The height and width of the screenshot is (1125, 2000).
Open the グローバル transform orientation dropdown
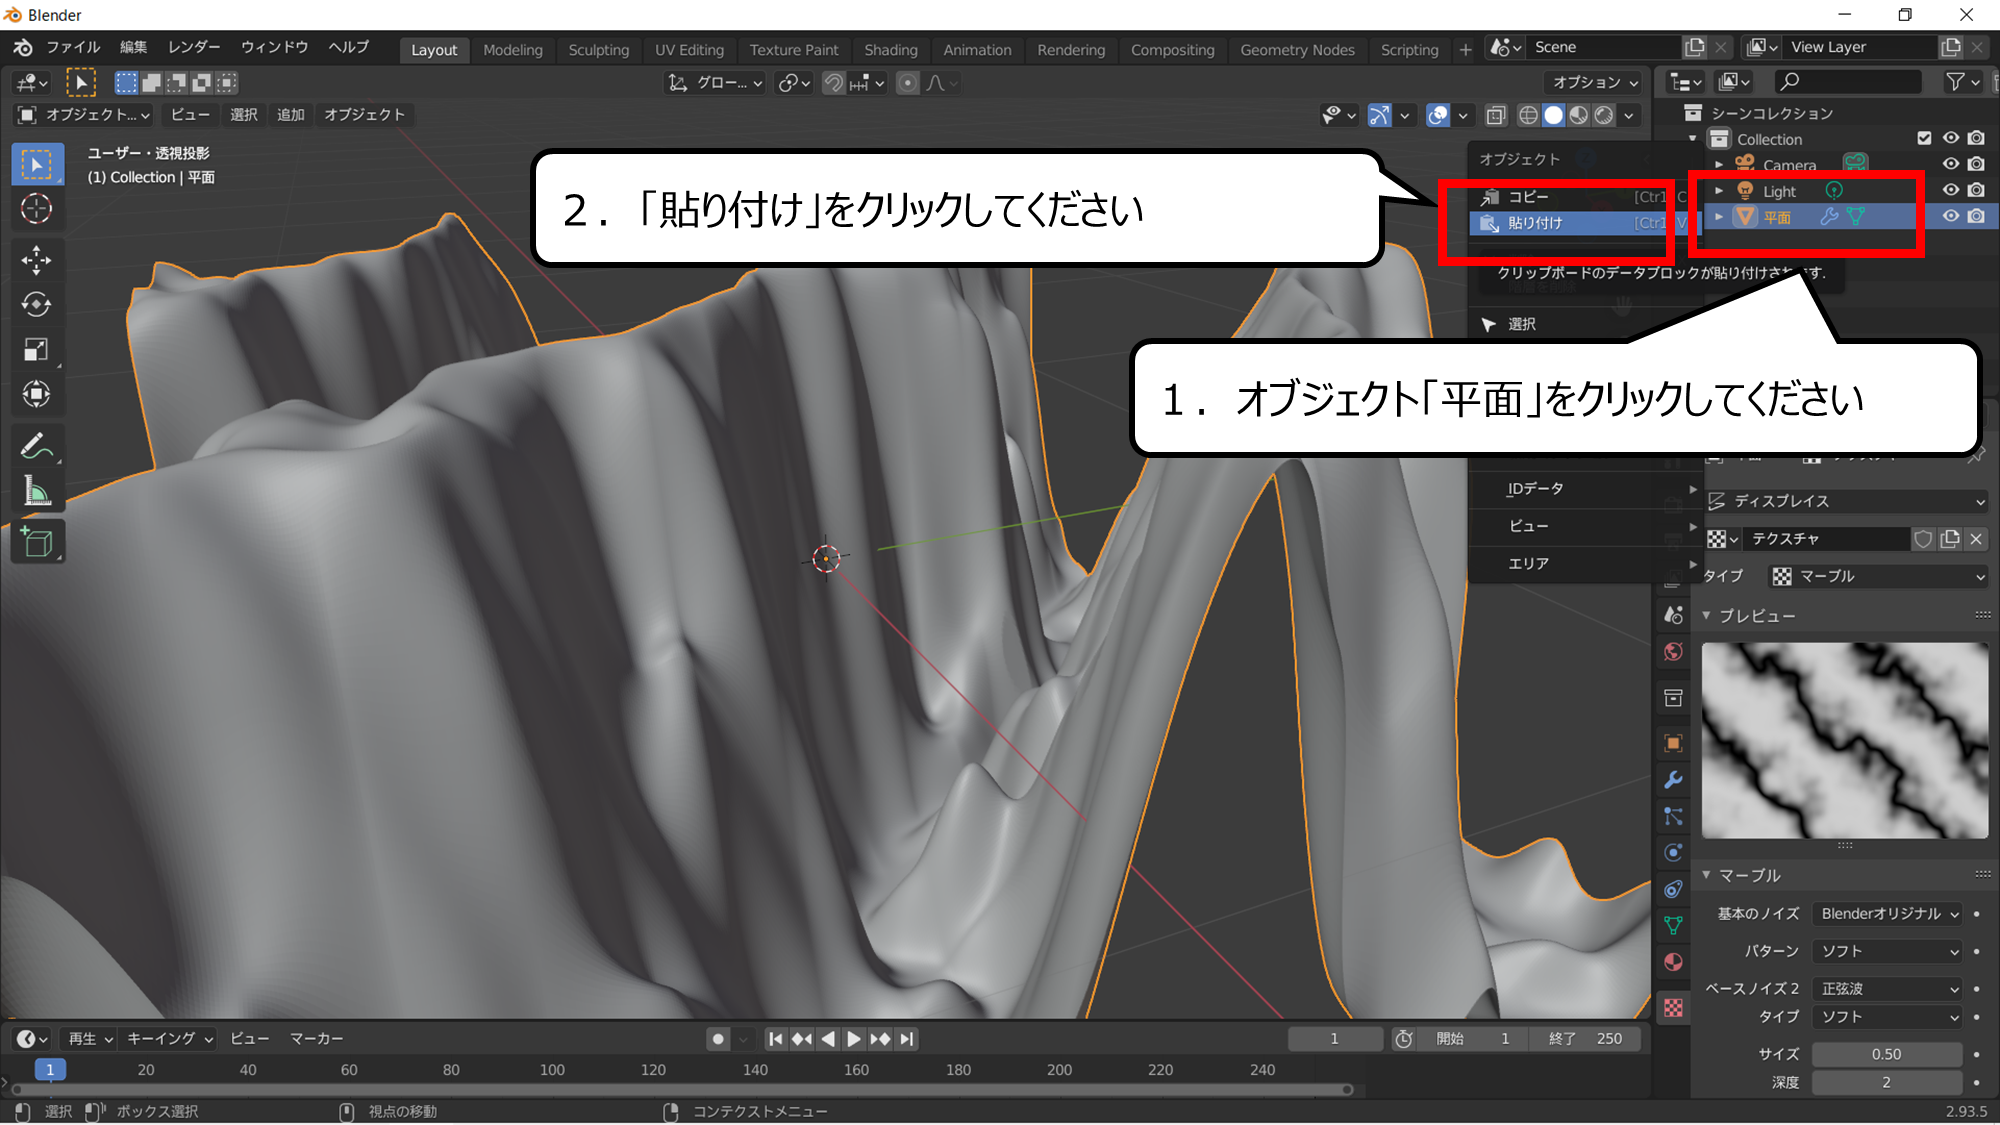tap(716, 83)
